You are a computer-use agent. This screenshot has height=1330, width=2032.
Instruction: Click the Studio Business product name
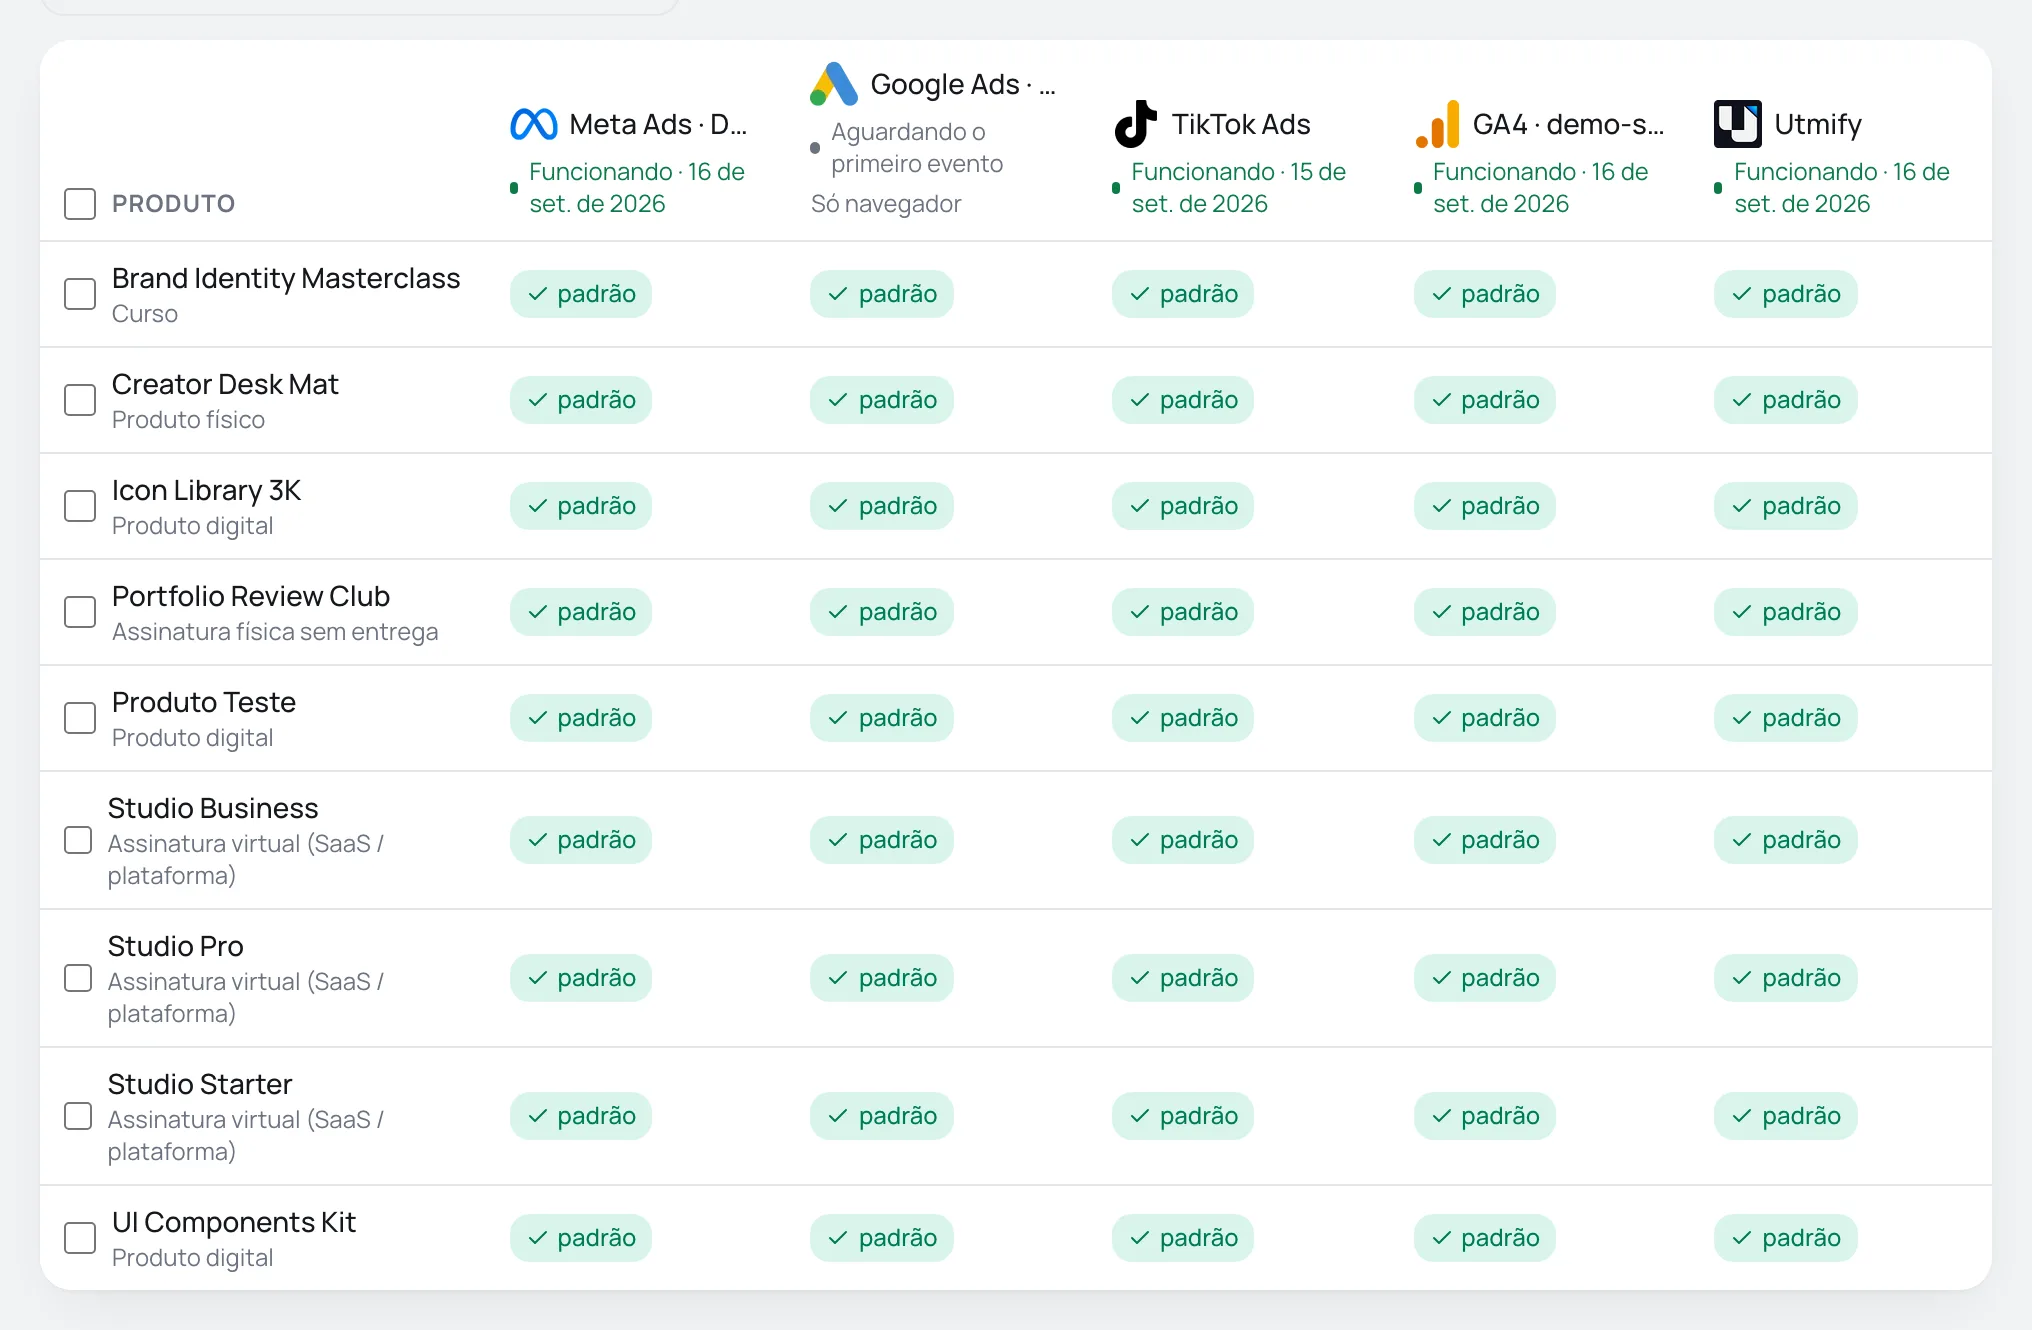[213, 808]
